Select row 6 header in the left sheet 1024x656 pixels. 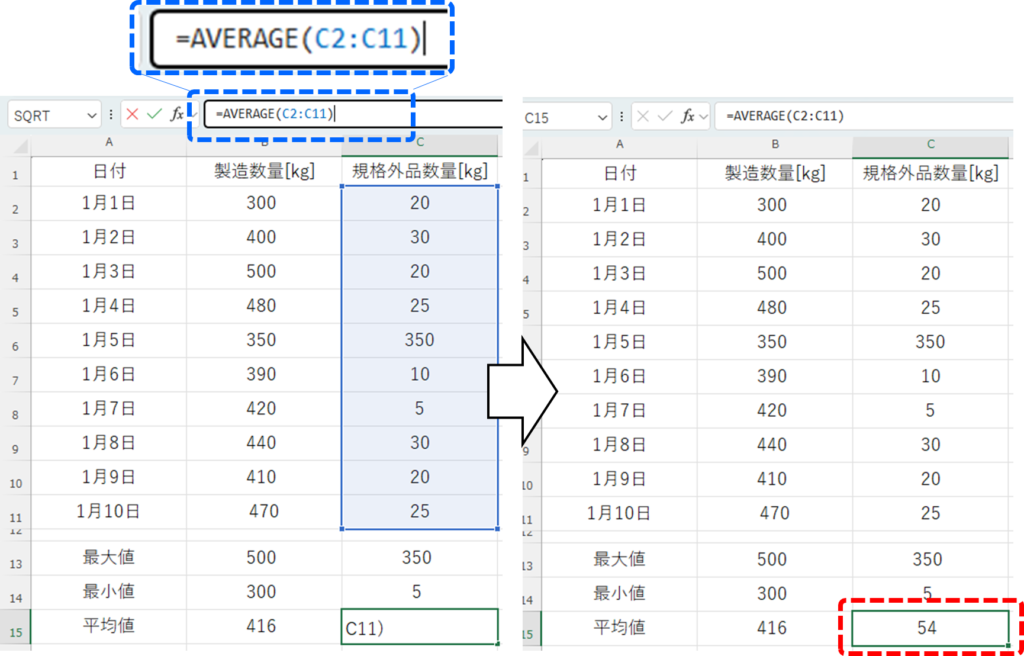(15, 345)
